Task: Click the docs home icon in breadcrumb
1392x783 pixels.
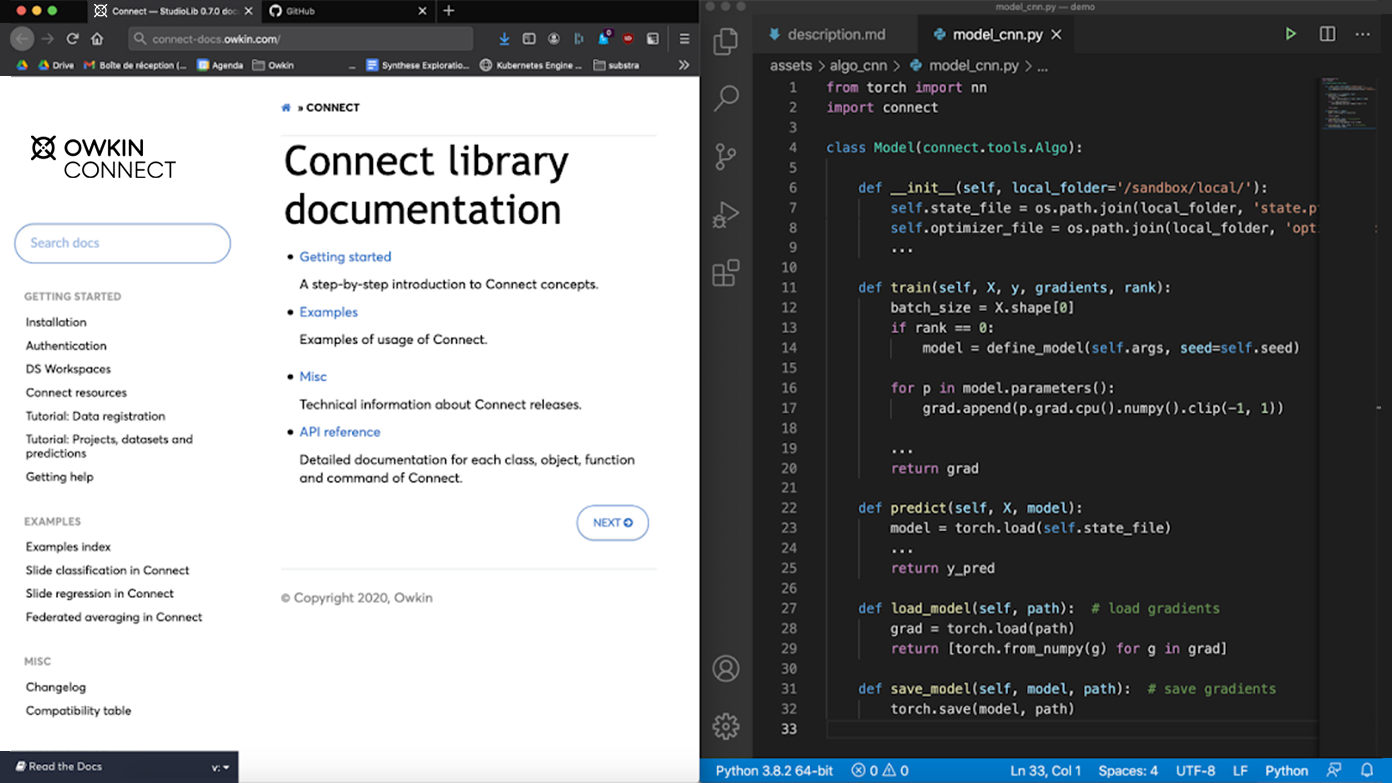Action: 286,107
